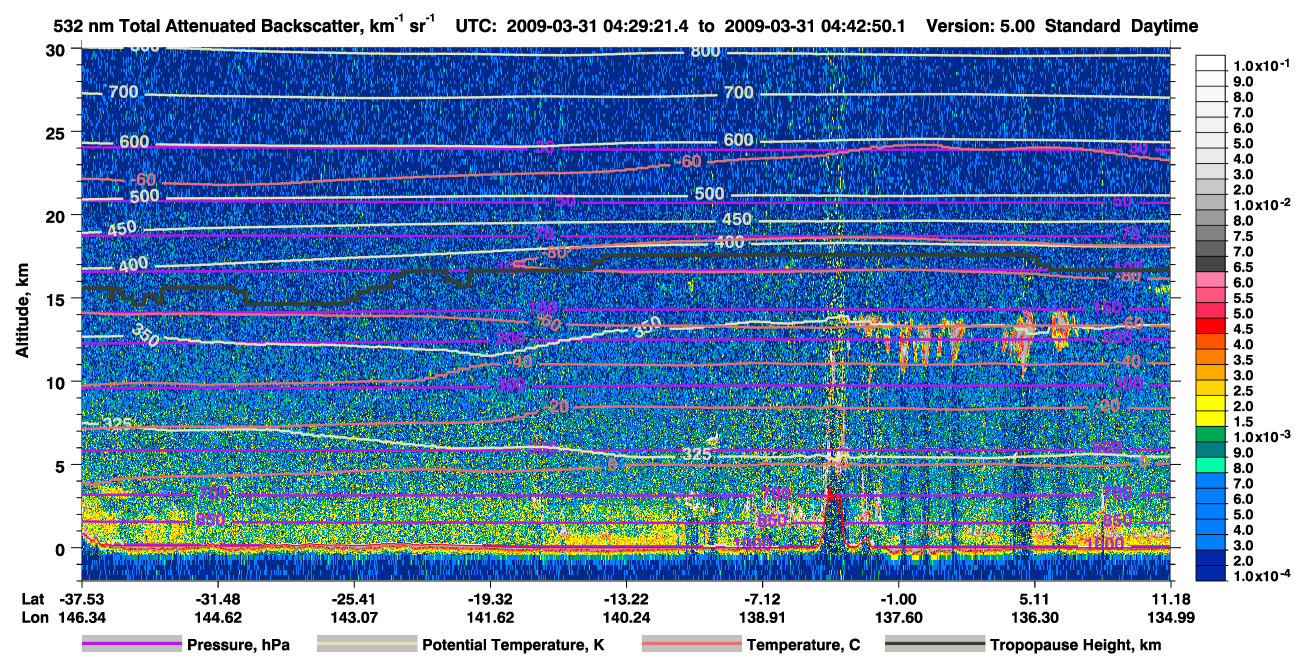Click latitude value '11.18'
This screenshot has height=667, width=1300.
click(1170, 599)
